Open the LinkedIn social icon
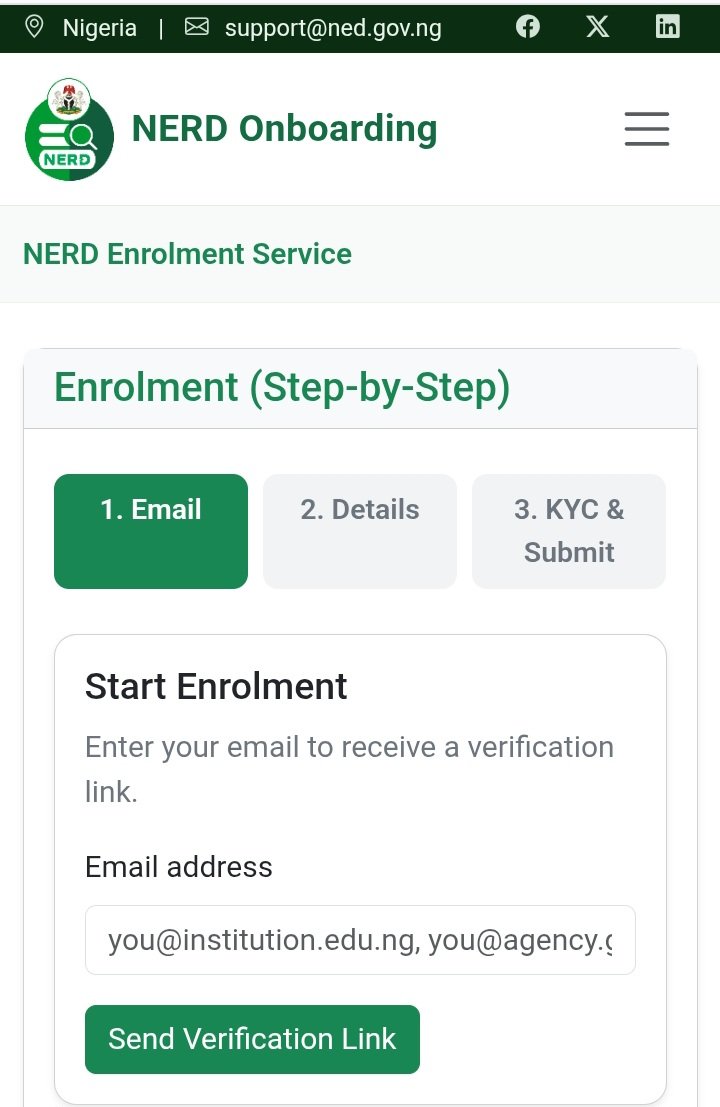Viewport: 720px width, 1107px height. click(x=667, y=27)
